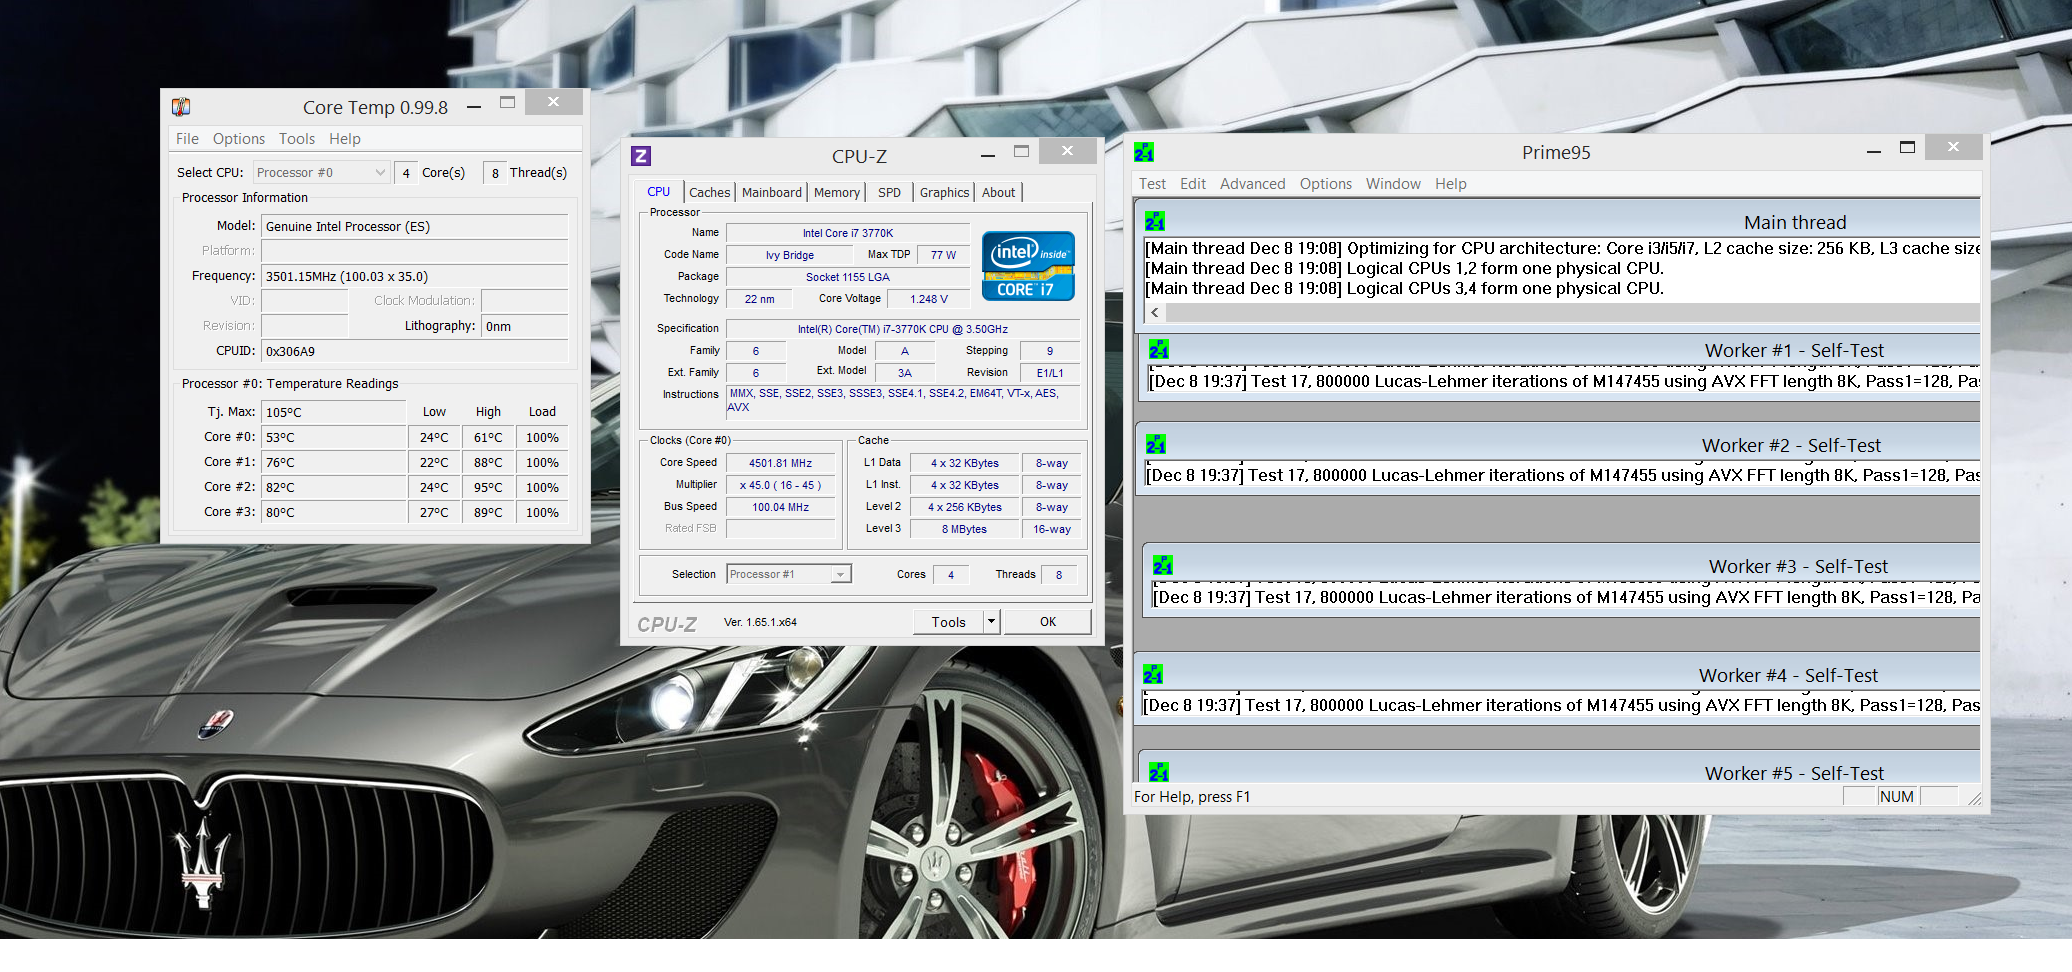2072x972 pixels.
Task: Click the Core #0 temperature value 53°C
Action: (334, 437)
